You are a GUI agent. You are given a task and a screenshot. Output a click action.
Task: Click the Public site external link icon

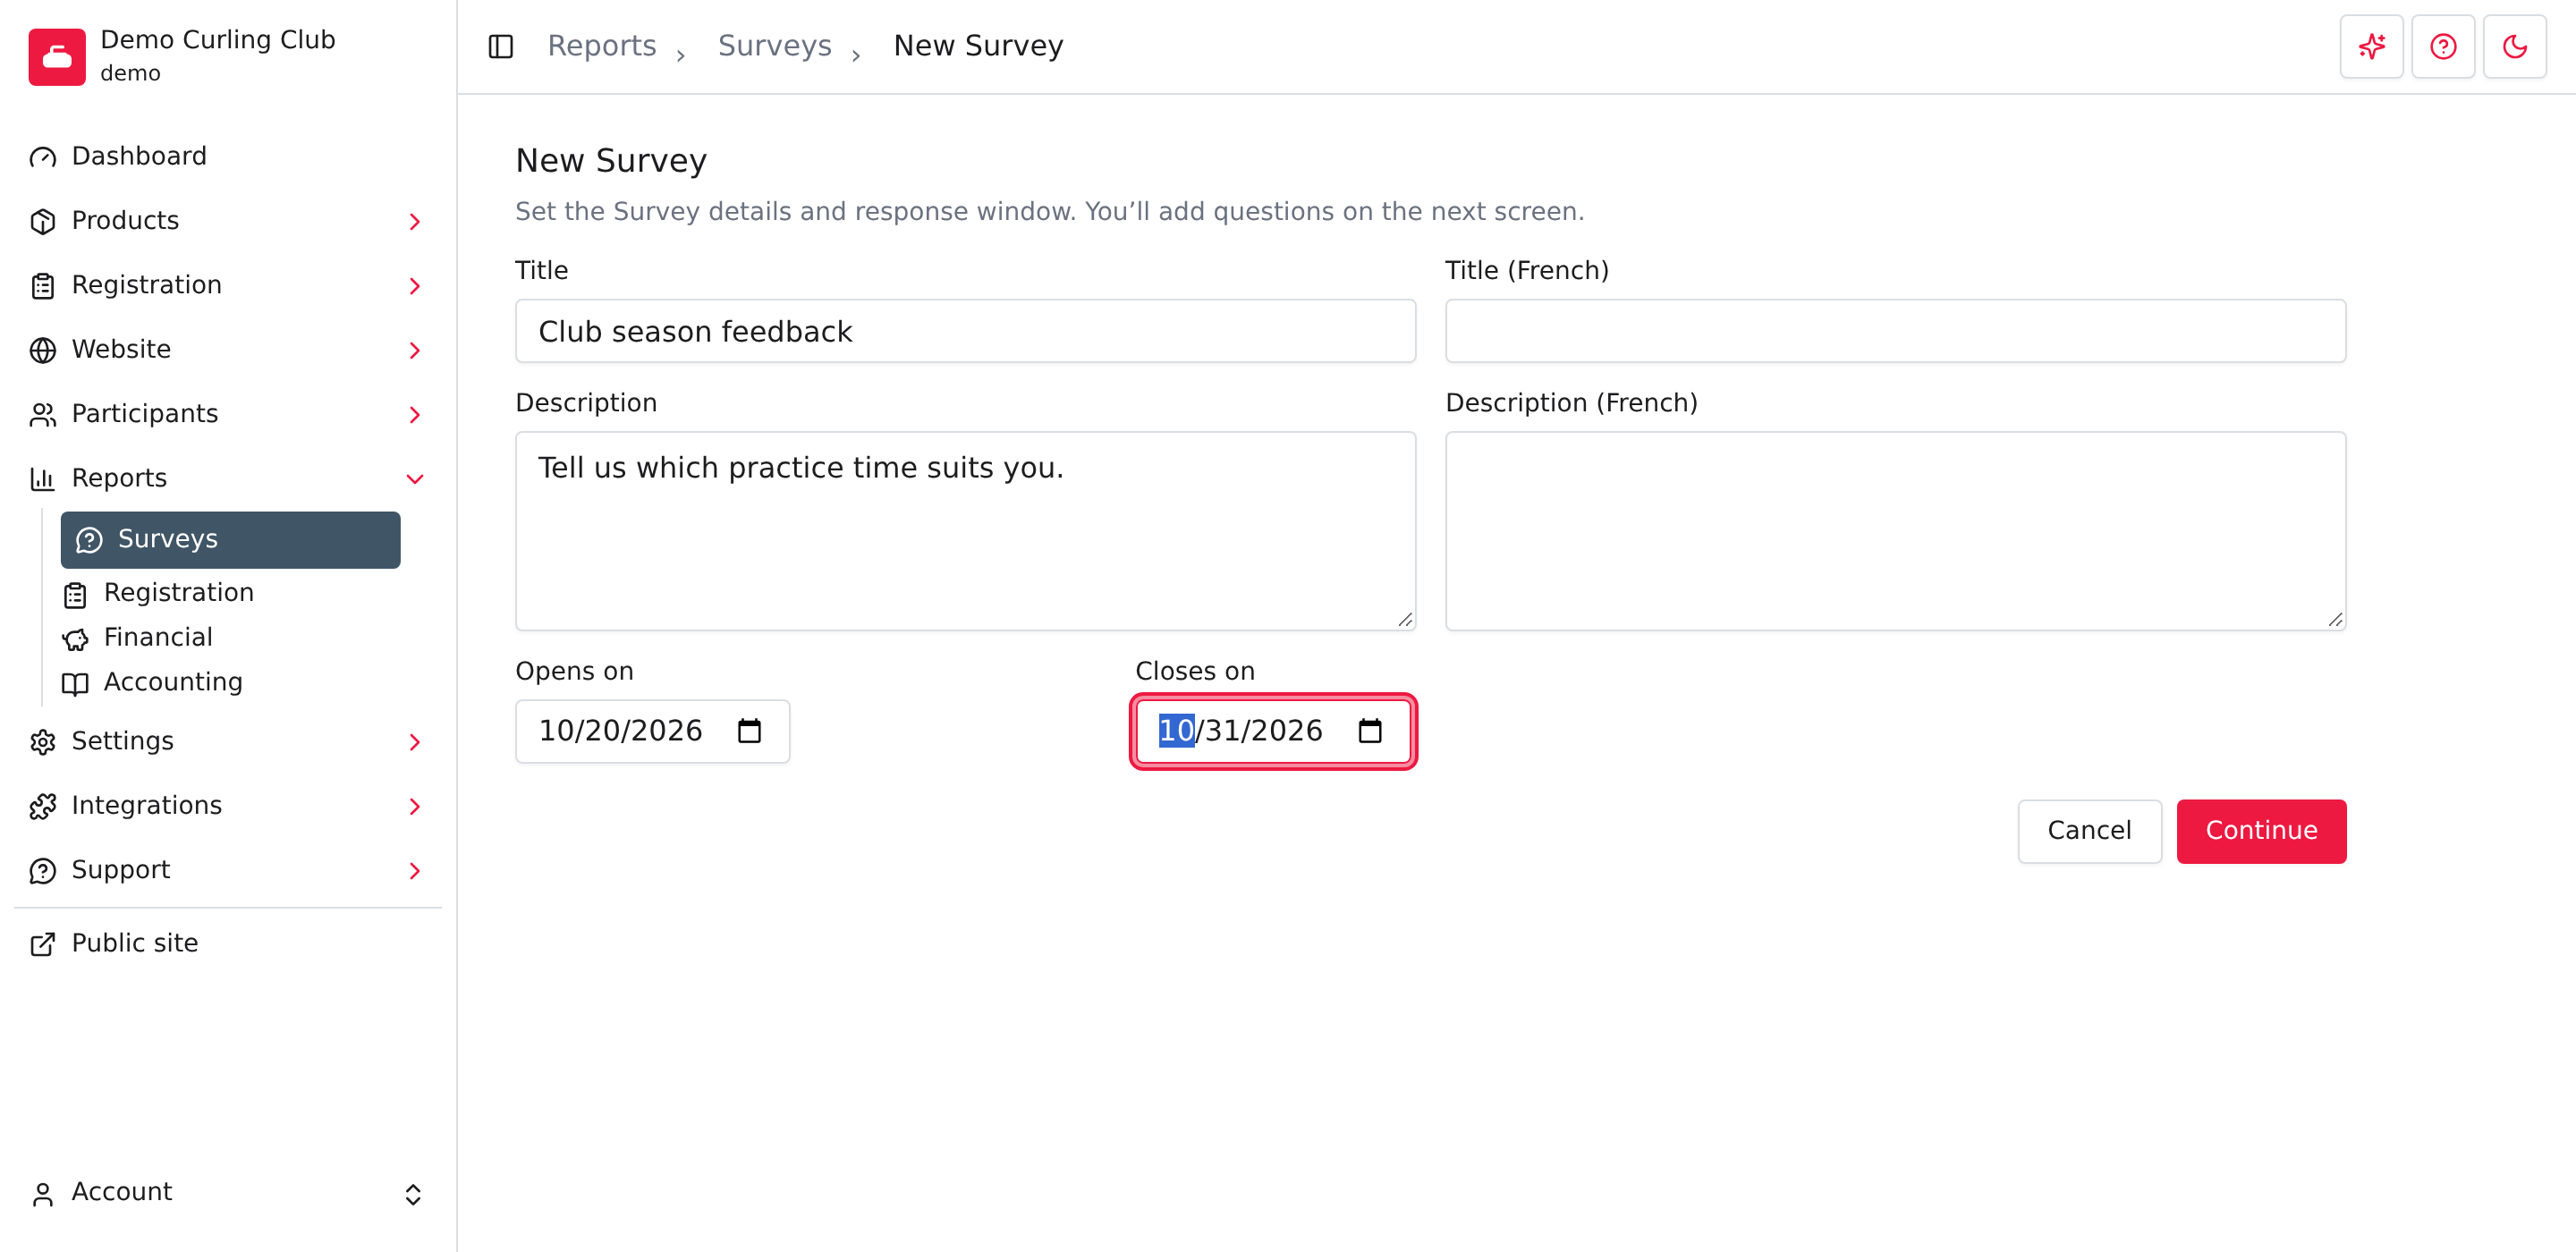[x=42, y=944]
